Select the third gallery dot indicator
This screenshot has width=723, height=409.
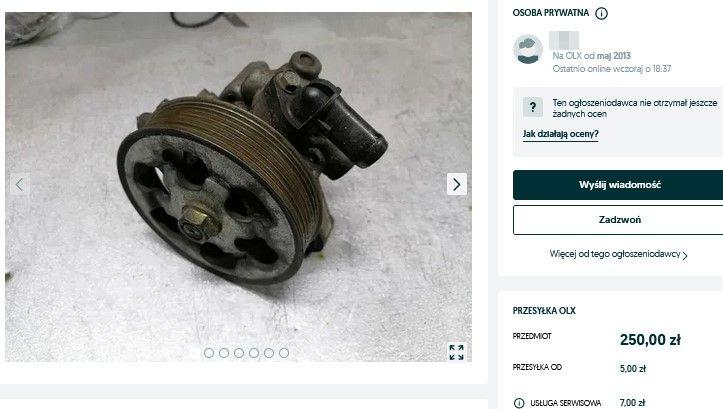click(239, 353)
